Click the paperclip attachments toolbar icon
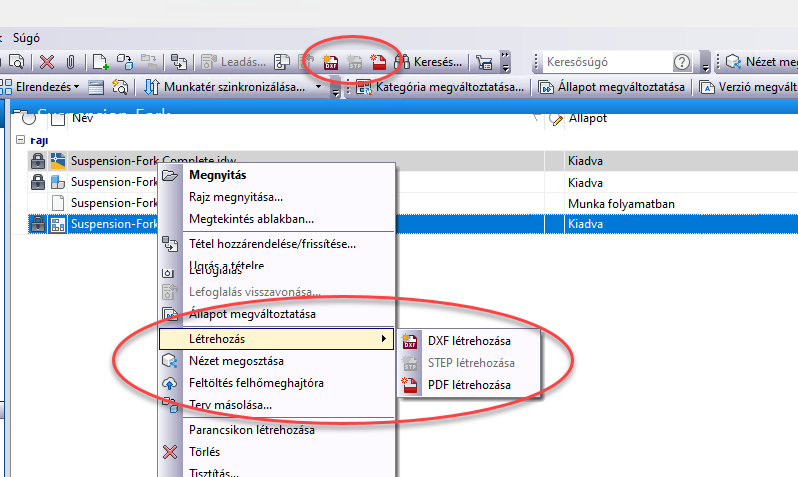 click(x=71, y=62)
